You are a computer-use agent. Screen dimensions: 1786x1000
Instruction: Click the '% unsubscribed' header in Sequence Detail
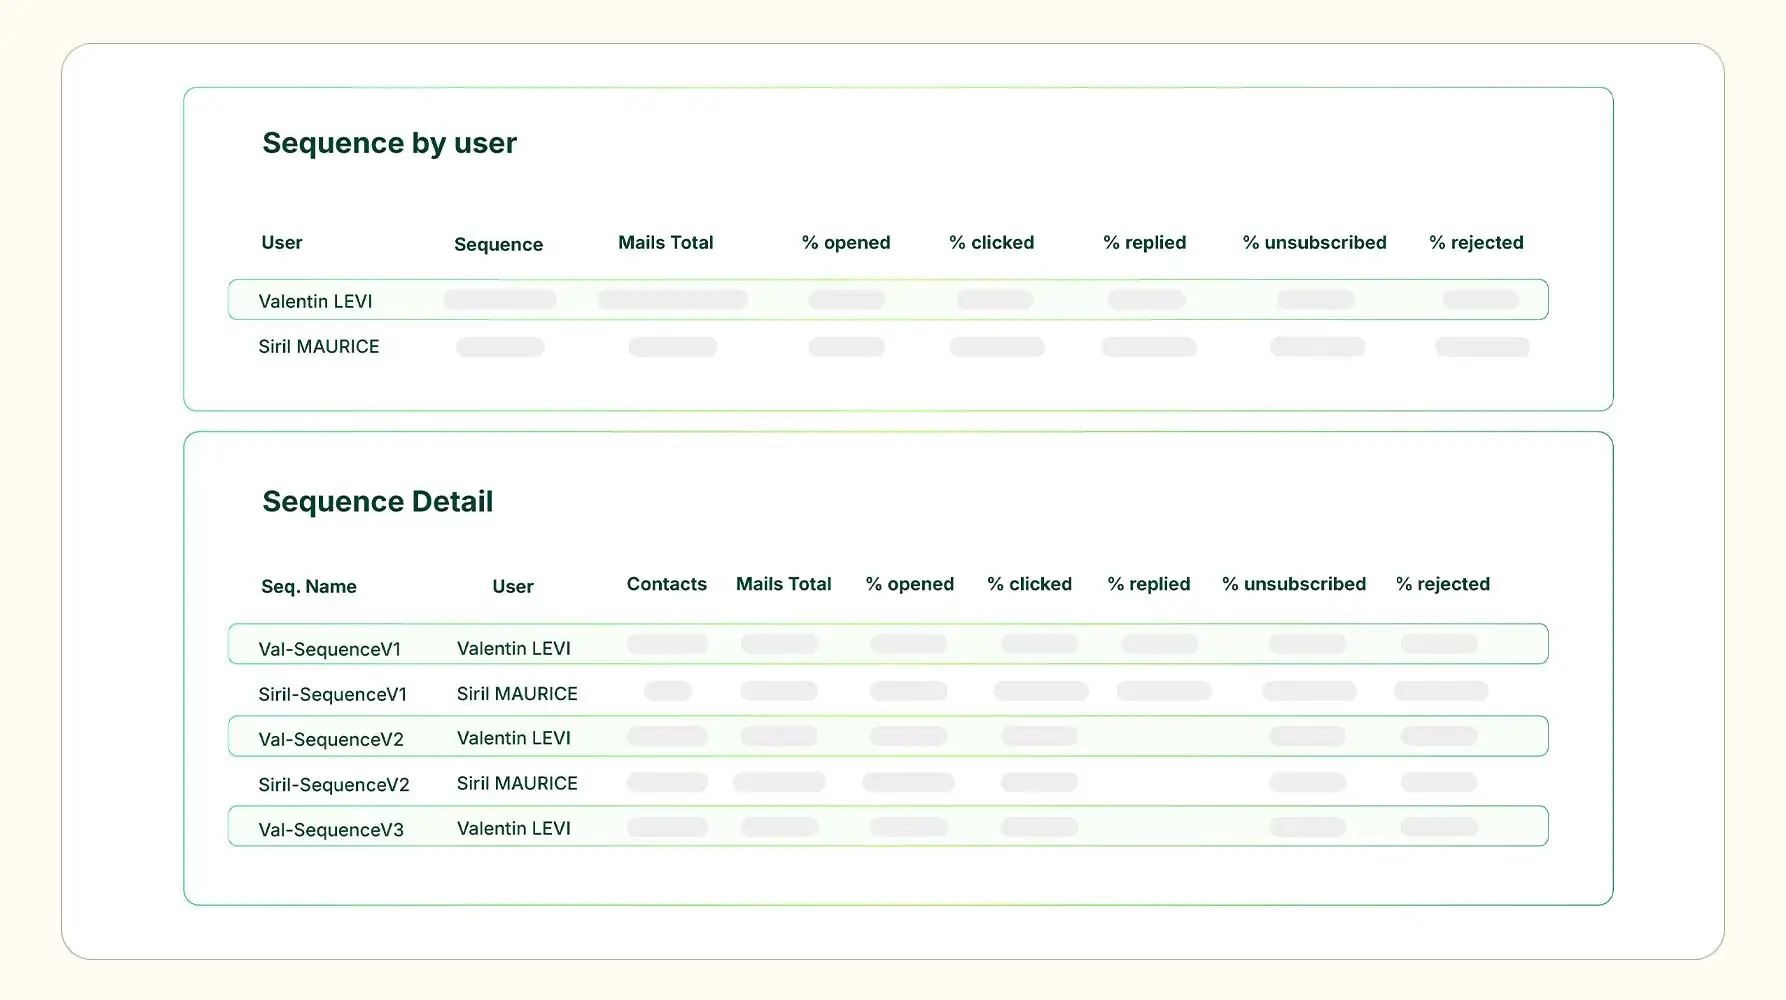pyautogui.click(x=1293, y=584)
